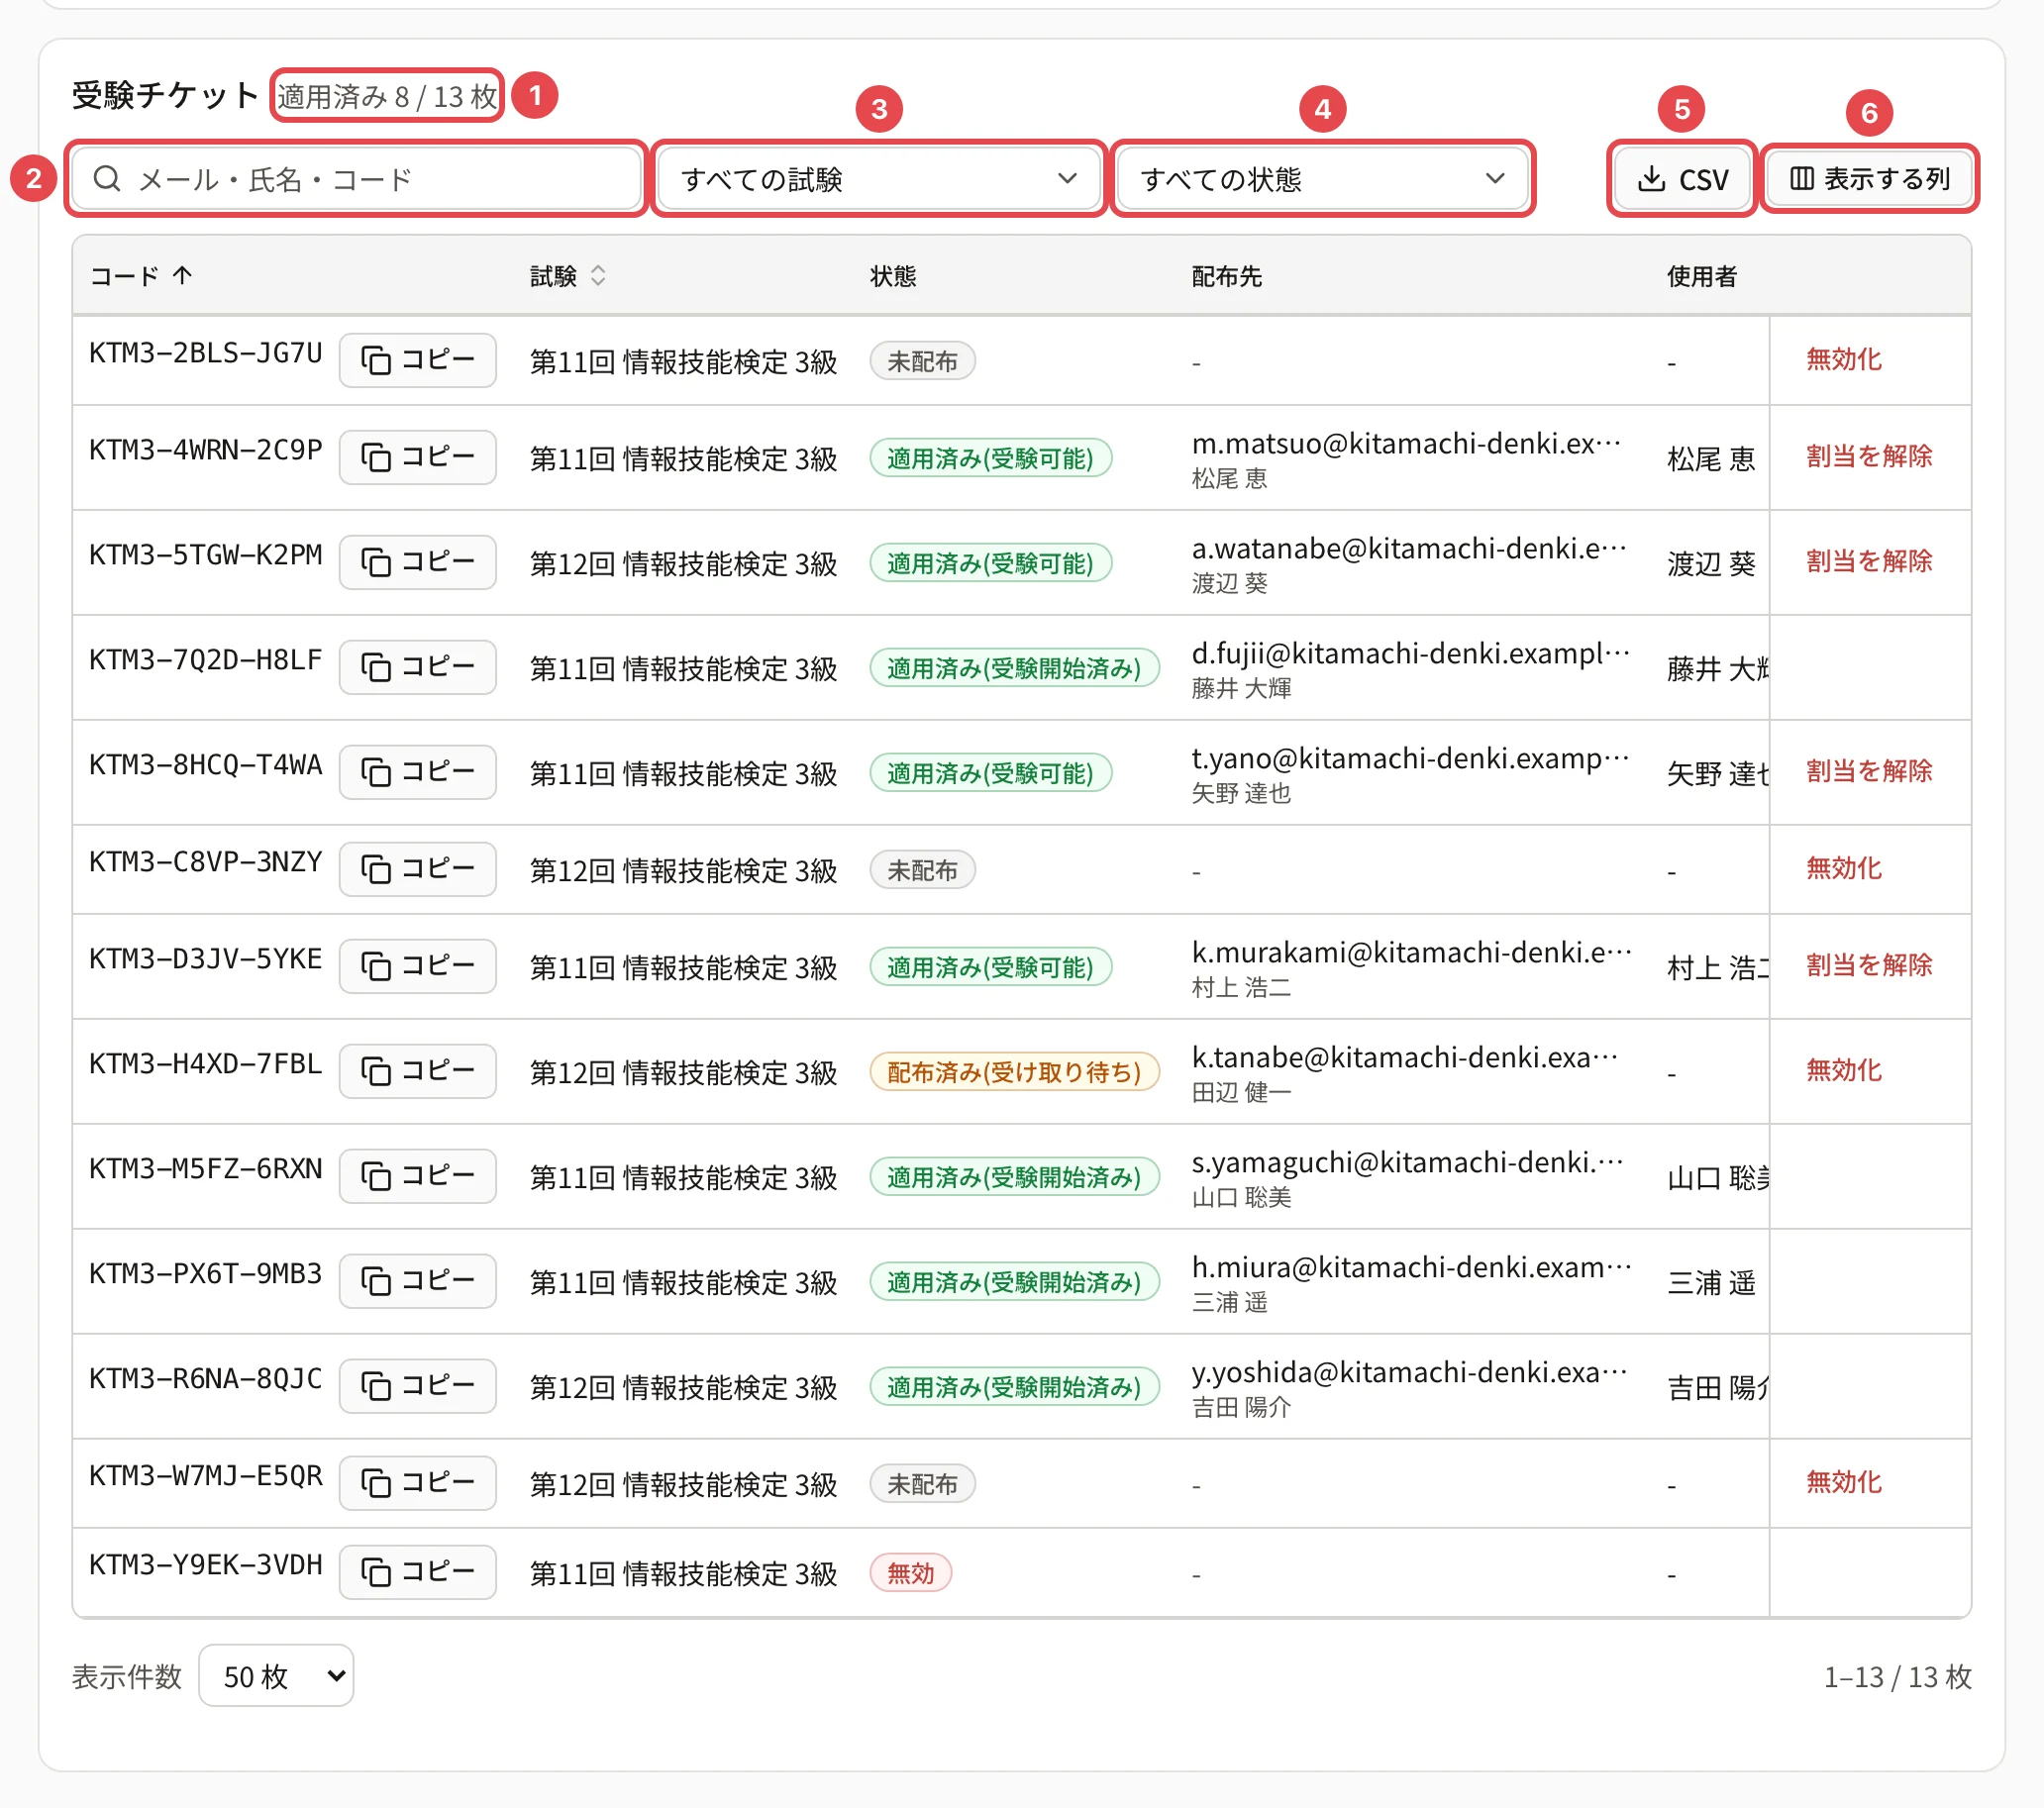
Task: Click the email s.yamaguchi@kitamachi-denki.…
Action: click(1407, 1163)
